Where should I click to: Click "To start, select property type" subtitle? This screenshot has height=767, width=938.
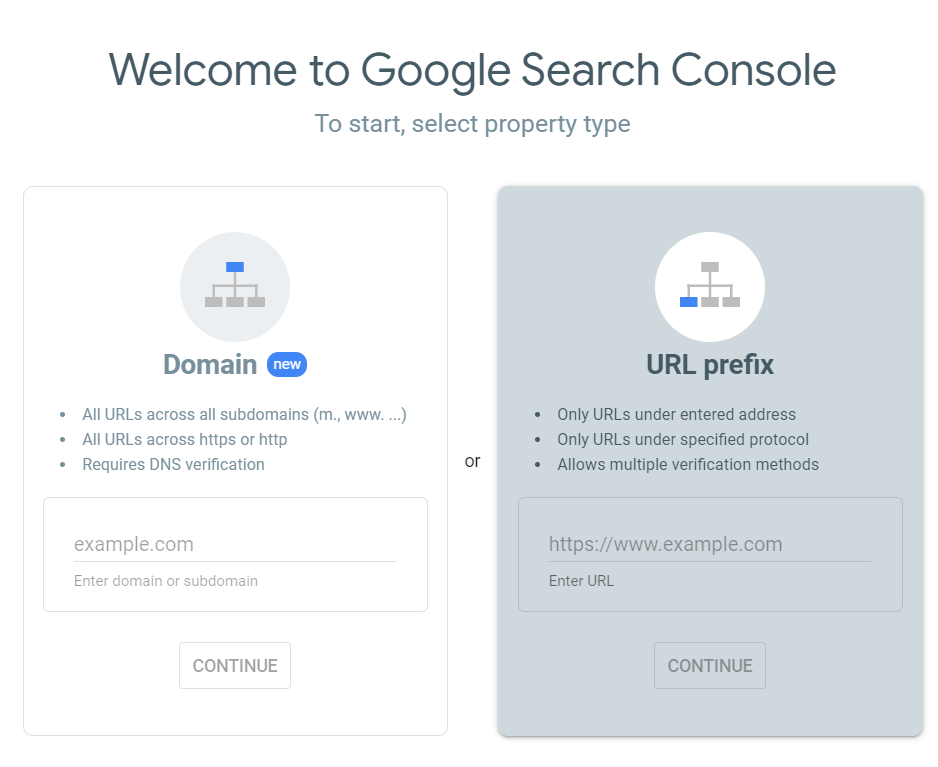click(472, 124)
